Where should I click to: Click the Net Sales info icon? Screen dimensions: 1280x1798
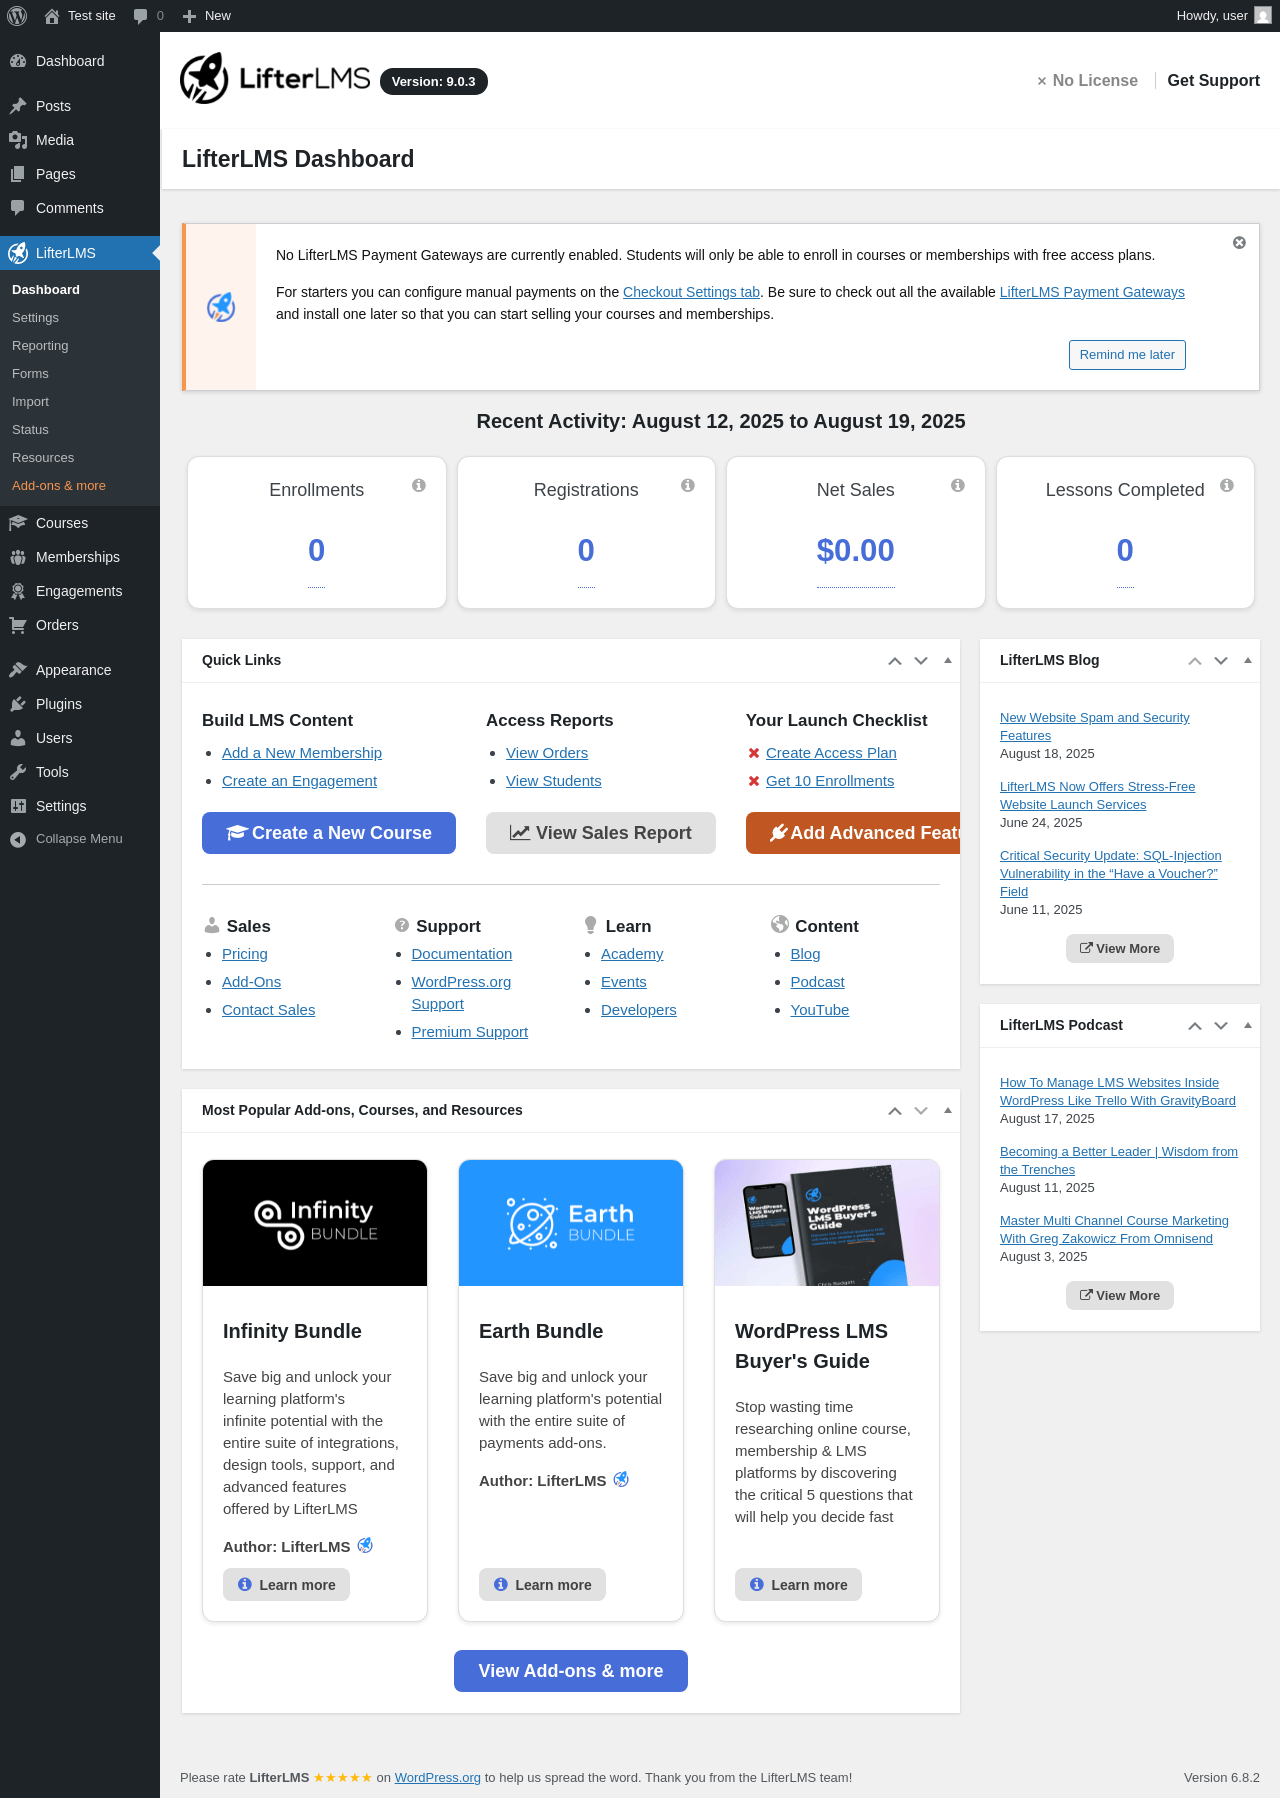958,485
